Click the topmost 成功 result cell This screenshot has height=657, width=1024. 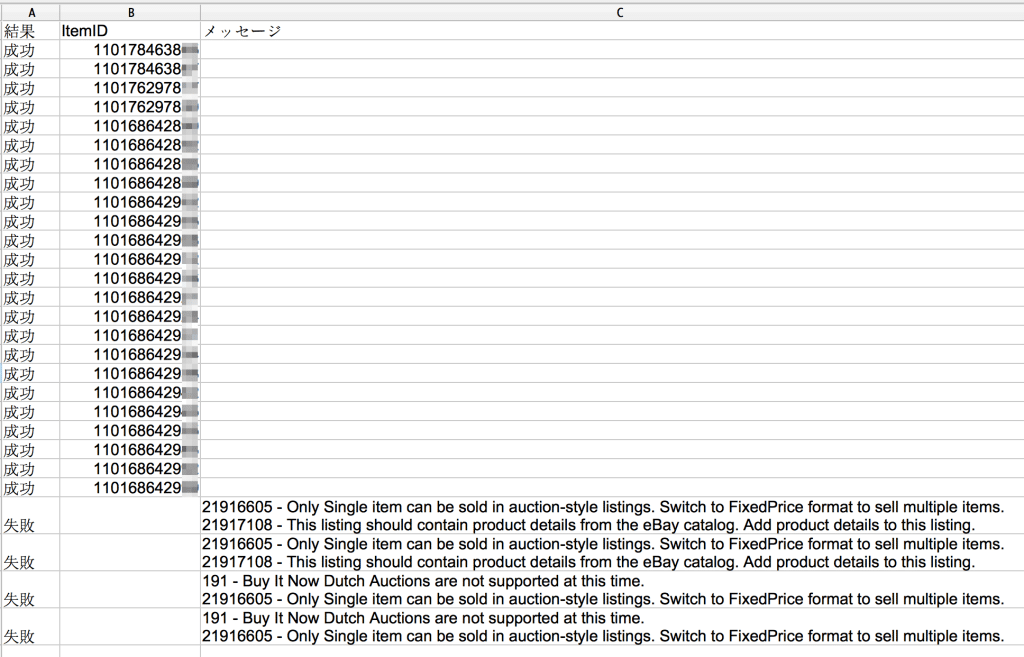point(31,50)
